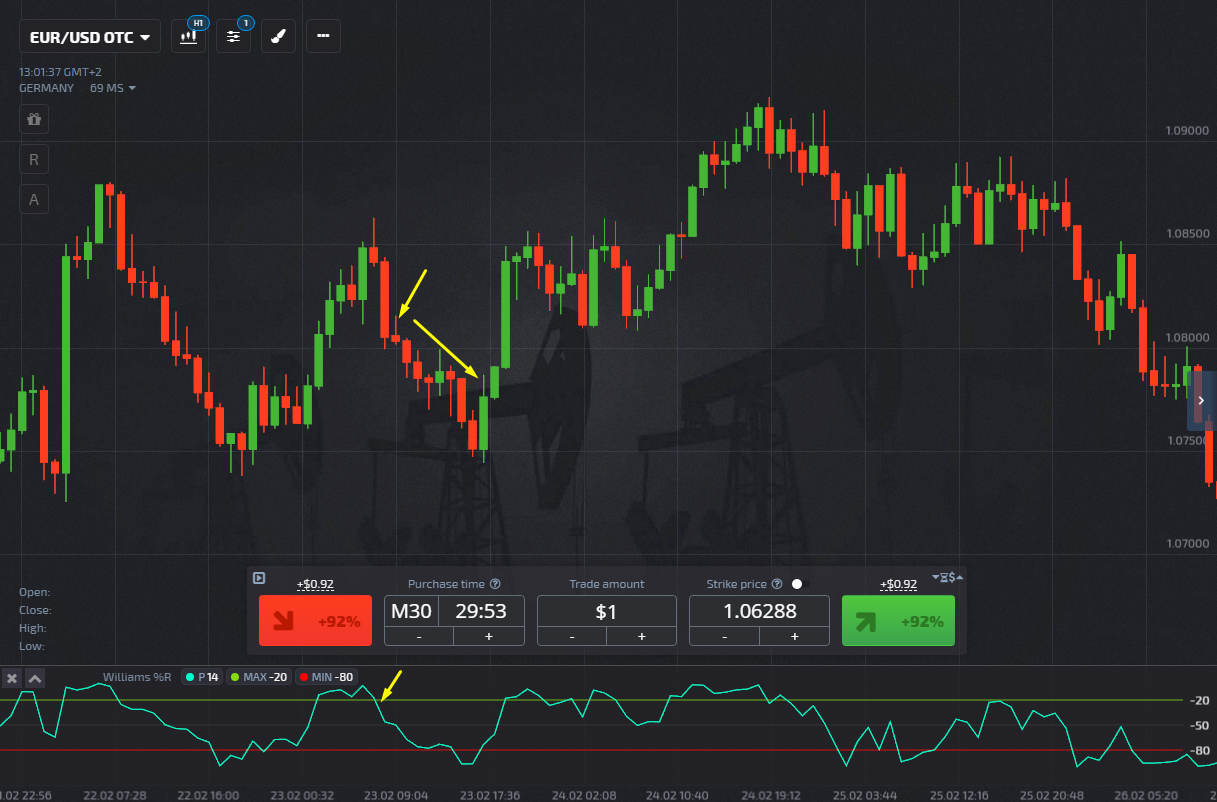Click the 24.02 19:12 time axis label
Image resolution: width=1217 pixels, height=802 pixels.
click(x=771, y=795)
